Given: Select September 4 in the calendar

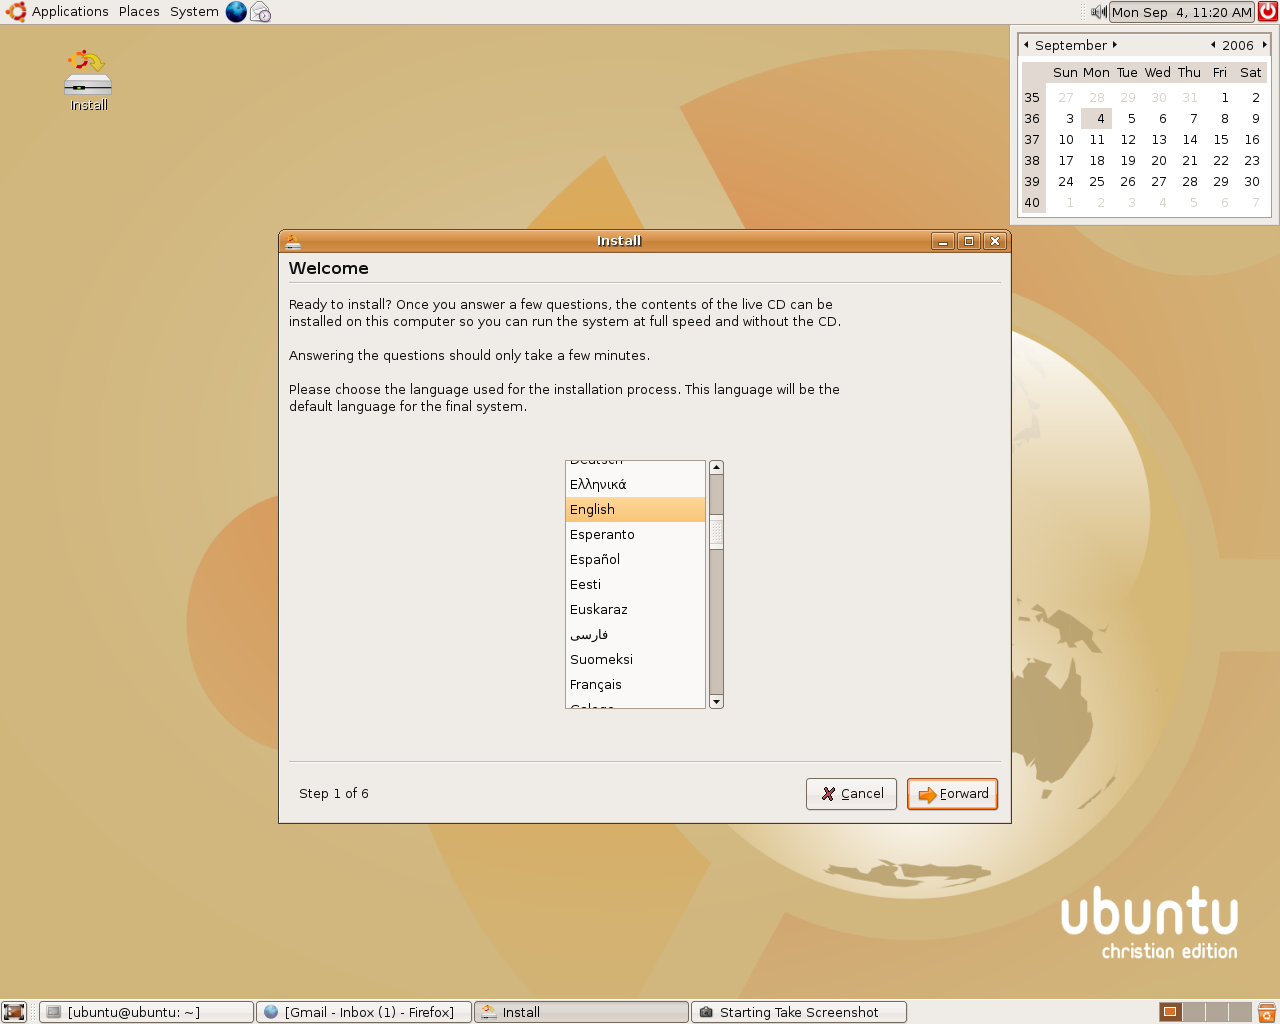Looking at the screenshot, I should click(1097, 119).
